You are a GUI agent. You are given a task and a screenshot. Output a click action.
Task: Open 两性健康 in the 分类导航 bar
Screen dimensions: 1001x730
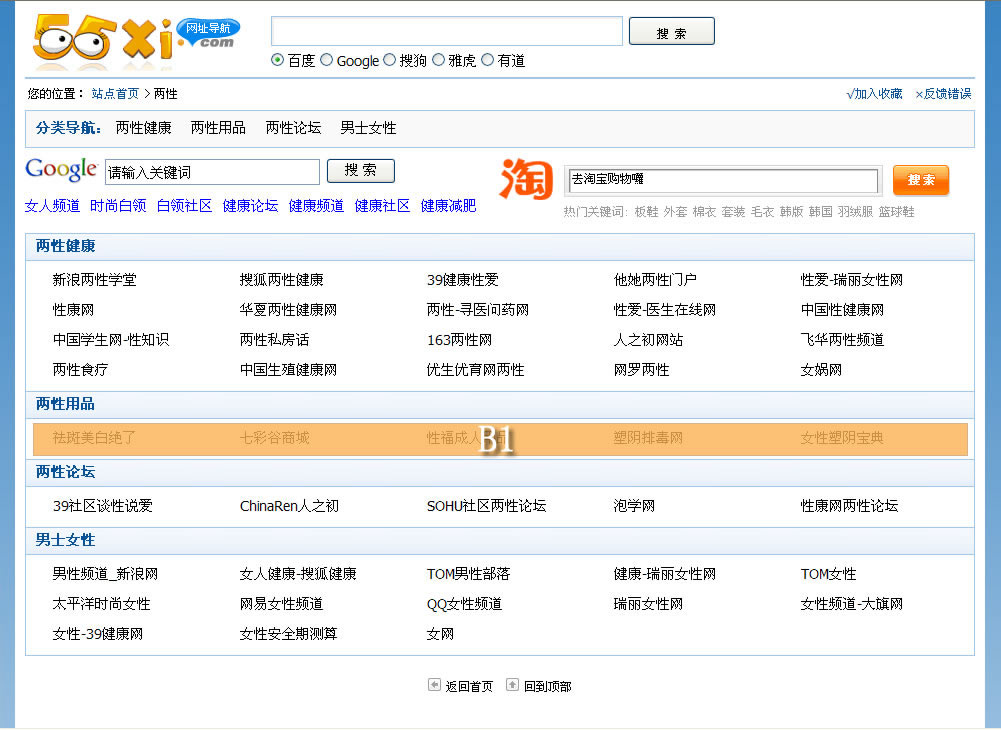(x=144, y=128)
